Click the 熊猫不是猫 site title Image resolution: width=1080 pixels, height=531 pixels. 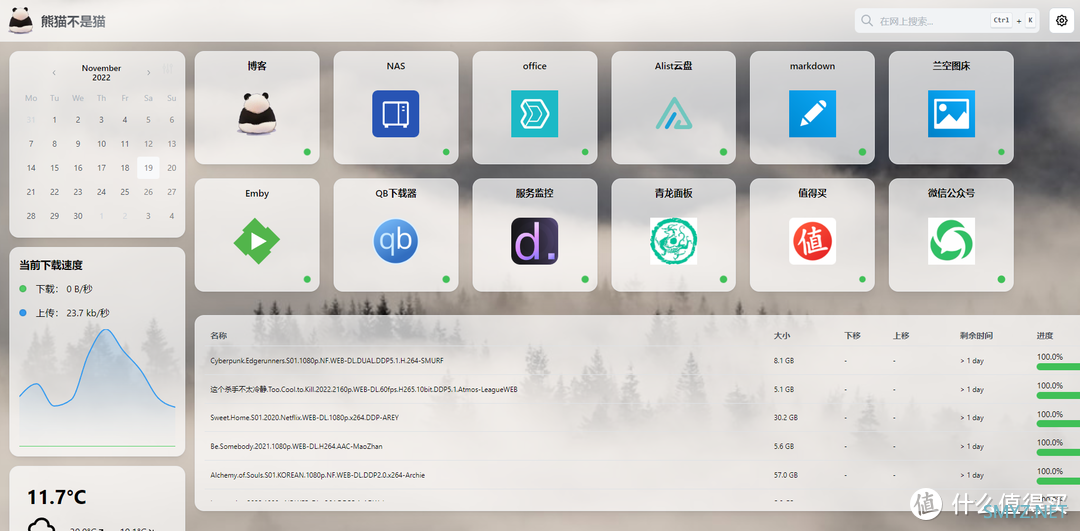coord(73,21)
